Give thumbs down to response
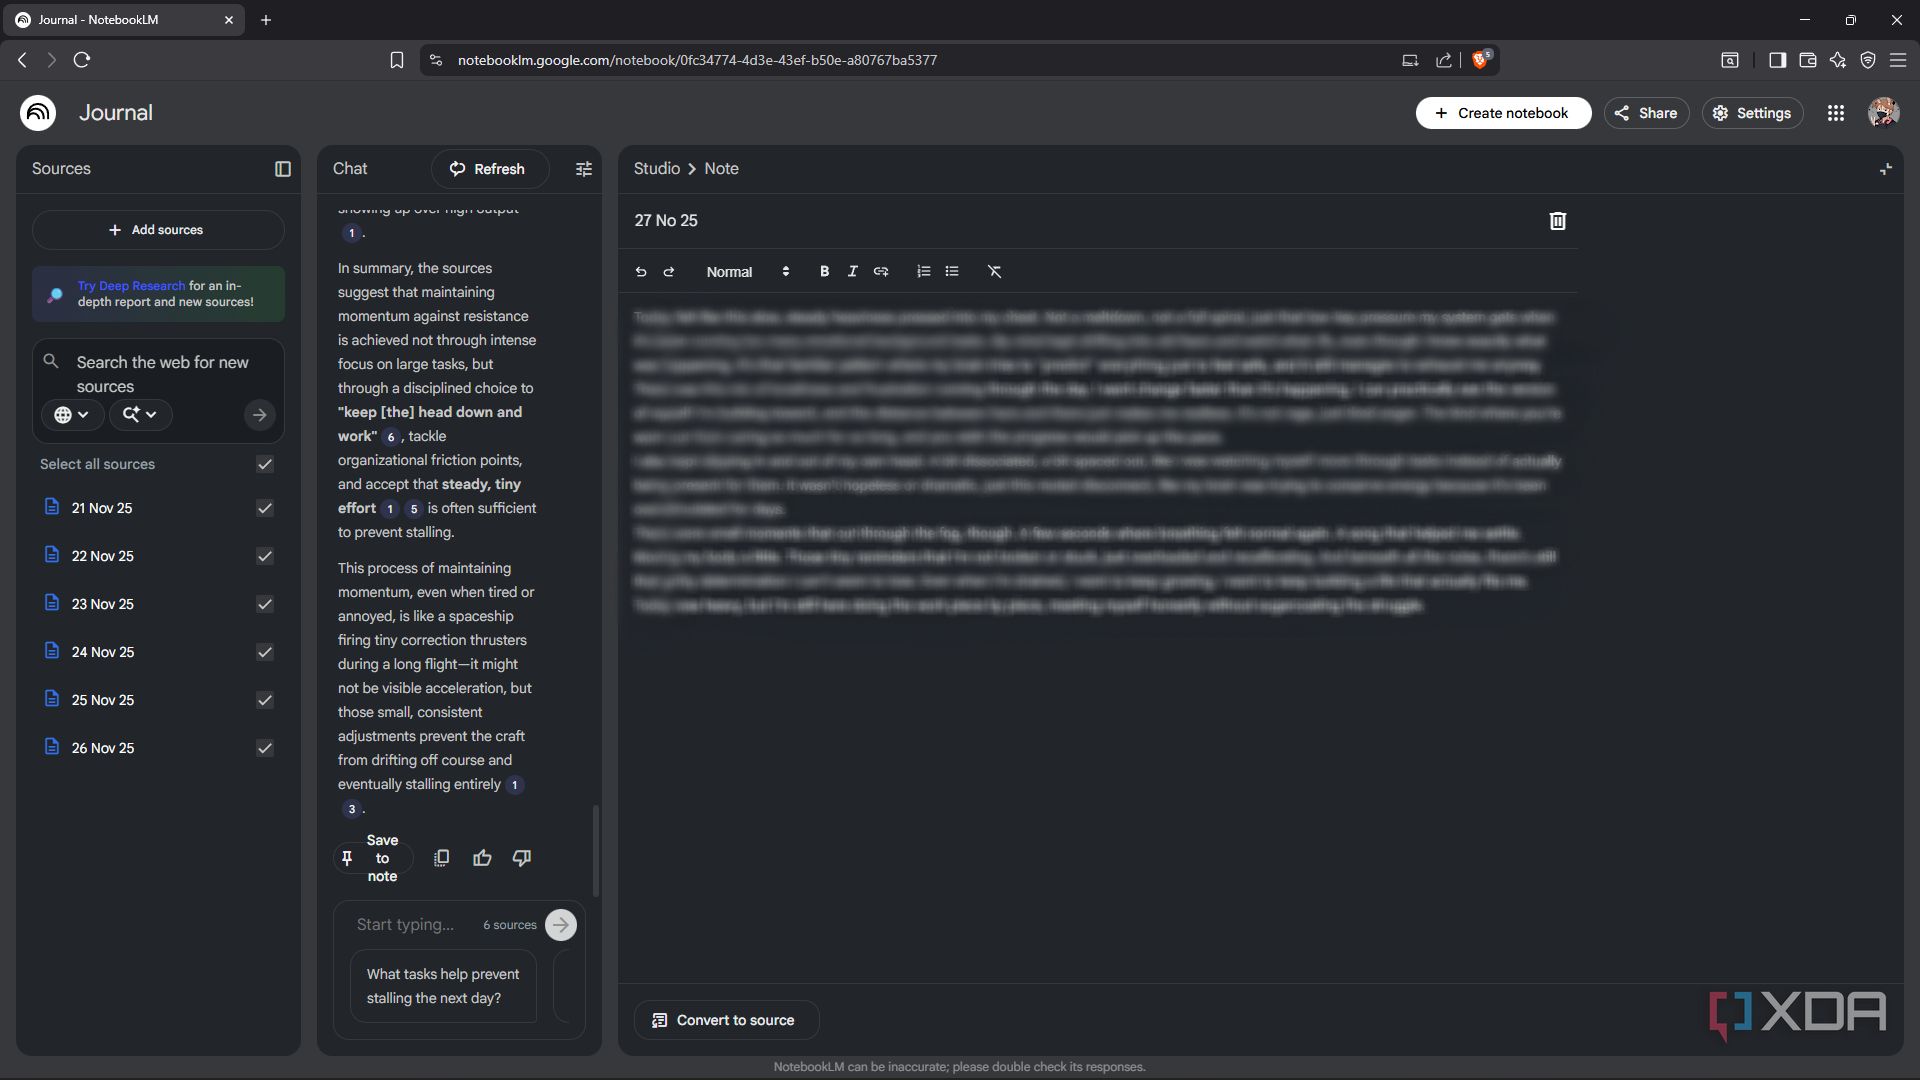 point(522,858)
